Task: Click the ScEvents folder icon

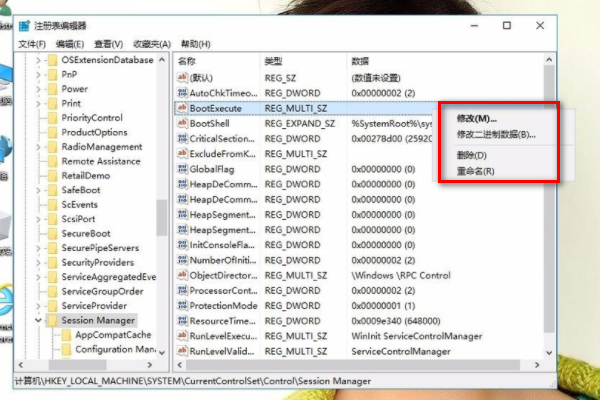Action: point(53,204)
